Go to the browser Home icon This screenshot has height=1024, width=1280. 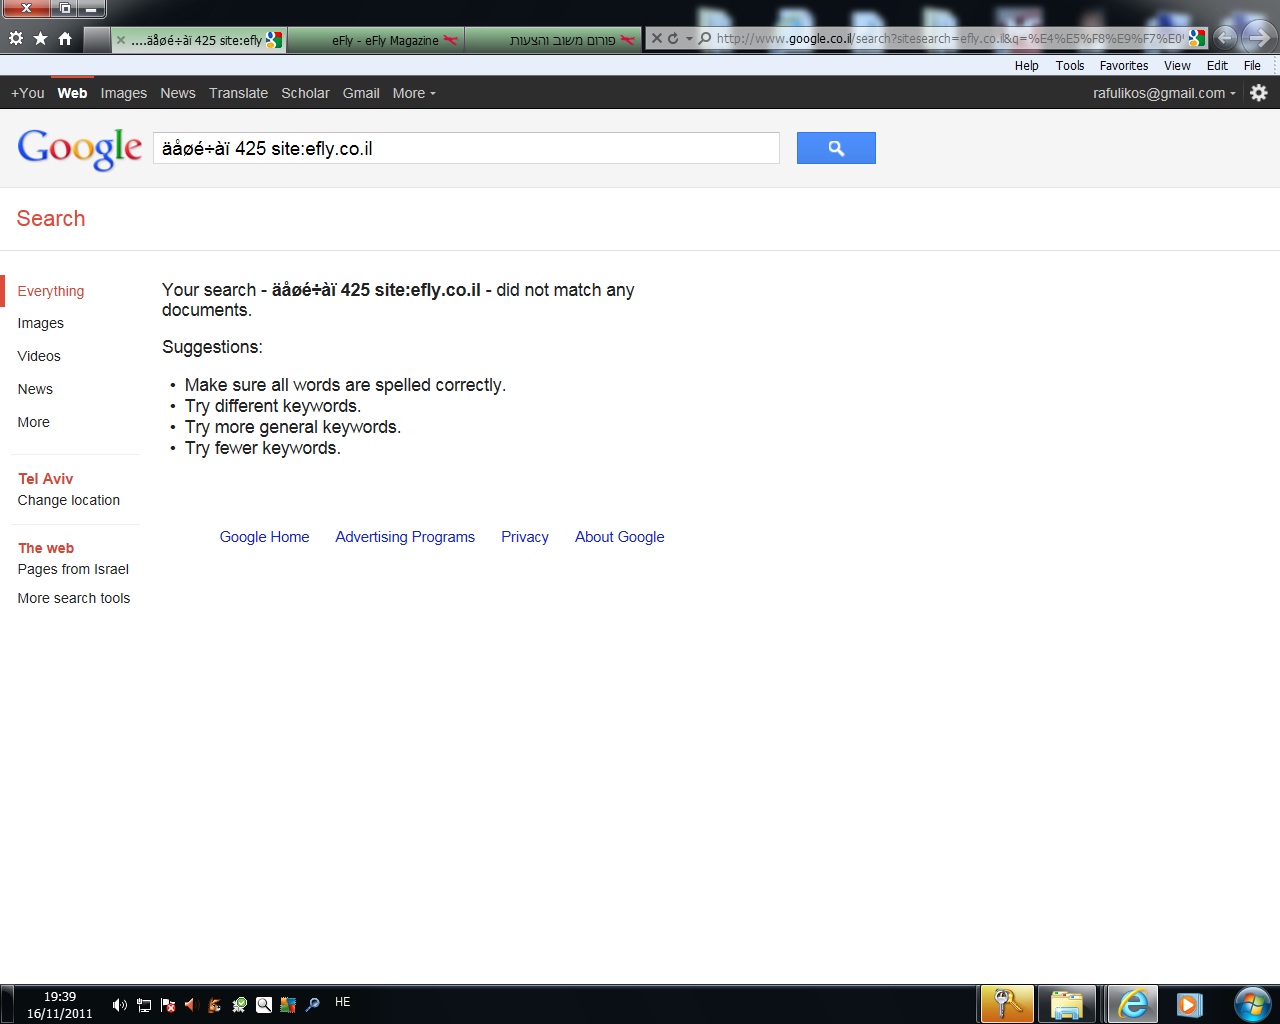65,39
